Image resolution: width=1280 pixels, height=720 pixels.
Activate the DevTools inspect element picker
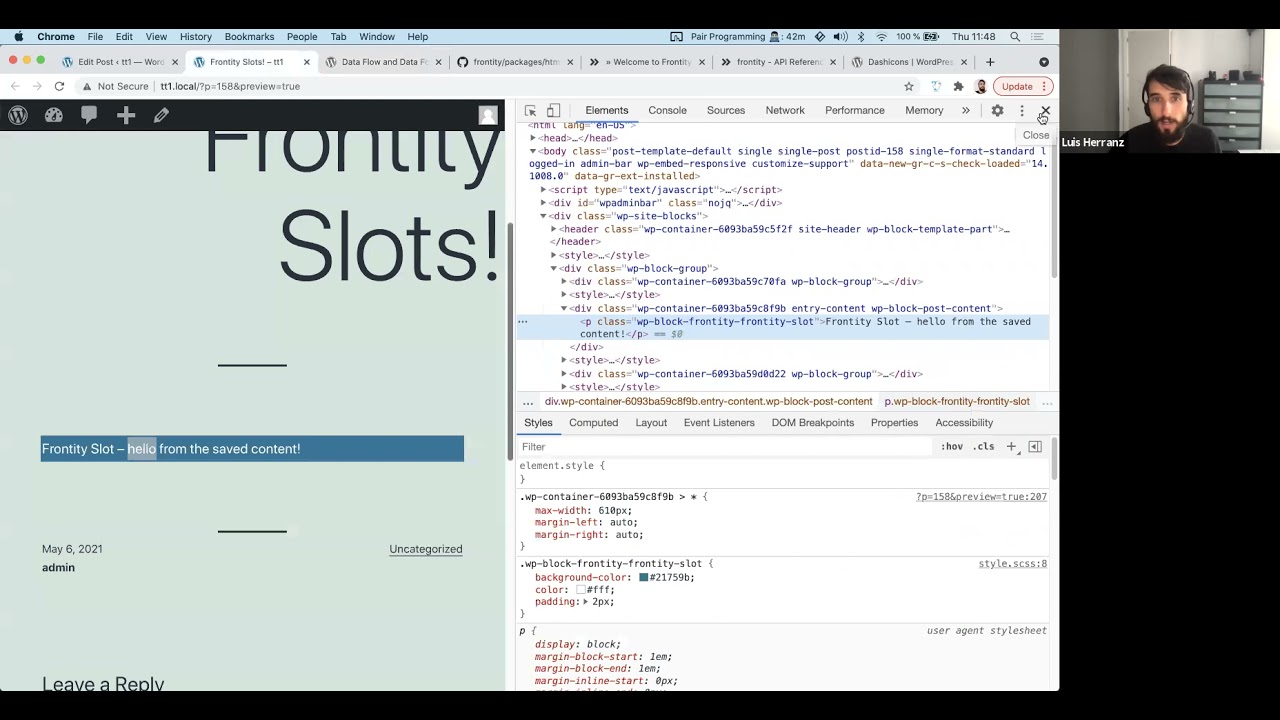click(x=530, y=110)
